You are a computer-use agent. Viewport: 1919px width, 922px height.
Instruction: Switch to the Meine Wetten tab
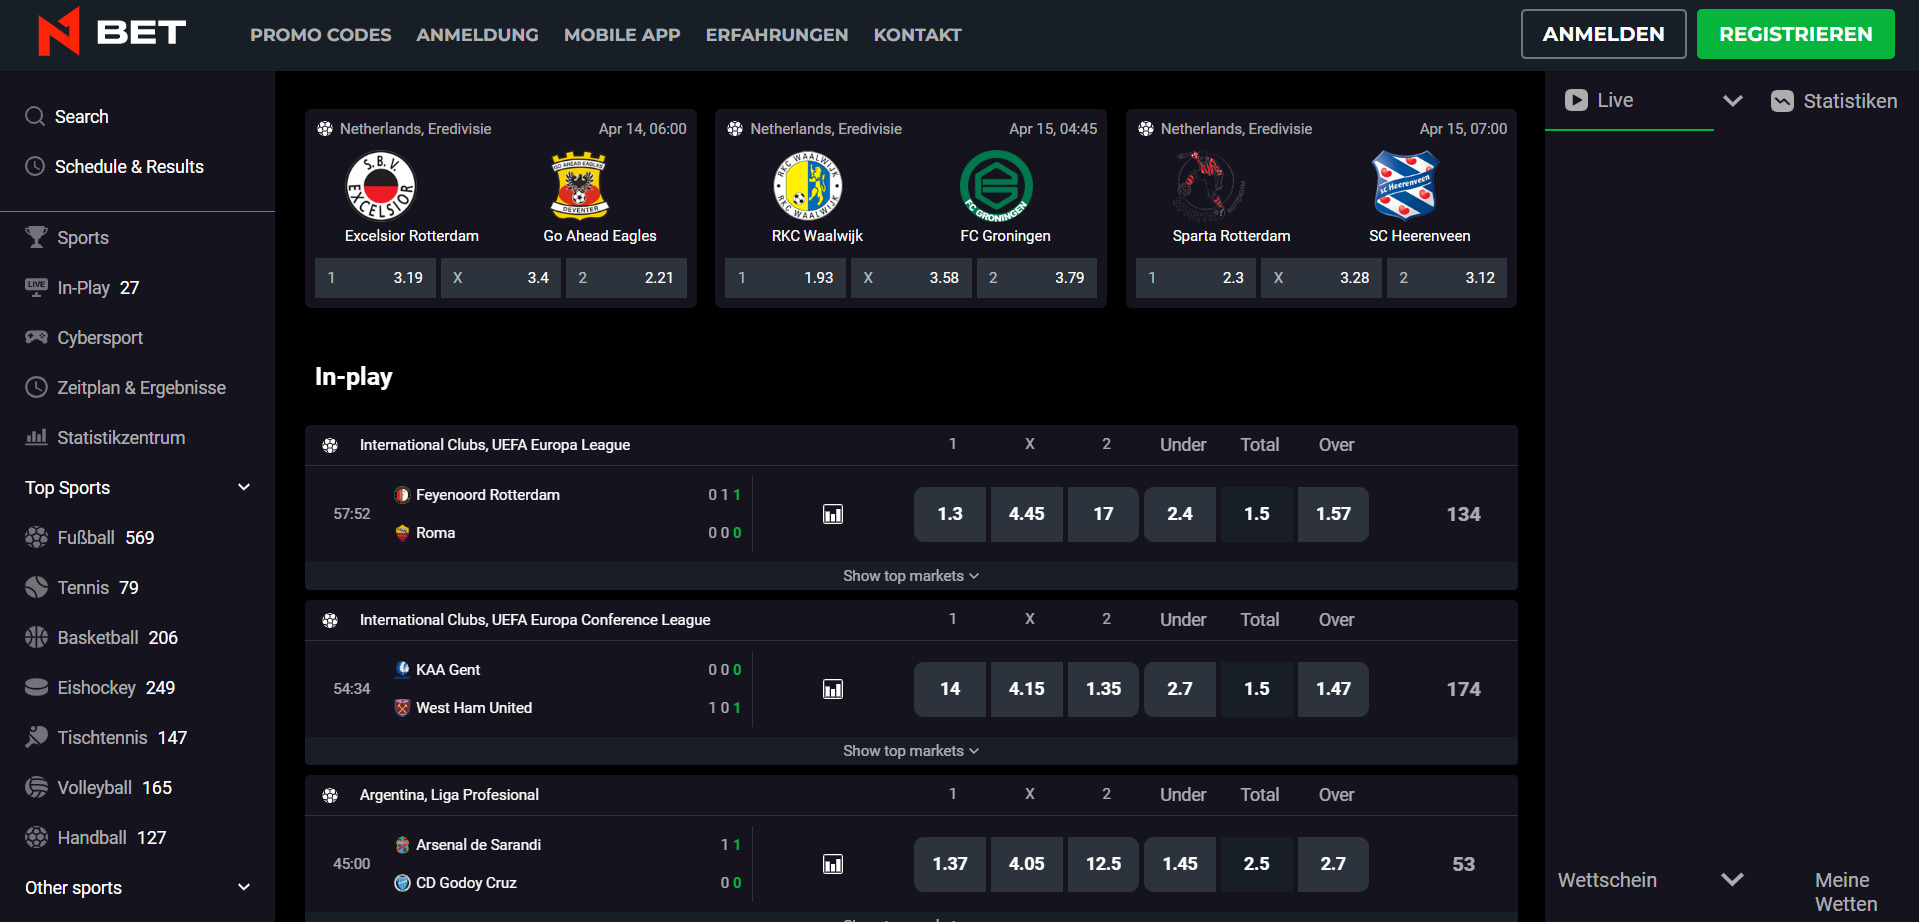tap(1846, 892)
